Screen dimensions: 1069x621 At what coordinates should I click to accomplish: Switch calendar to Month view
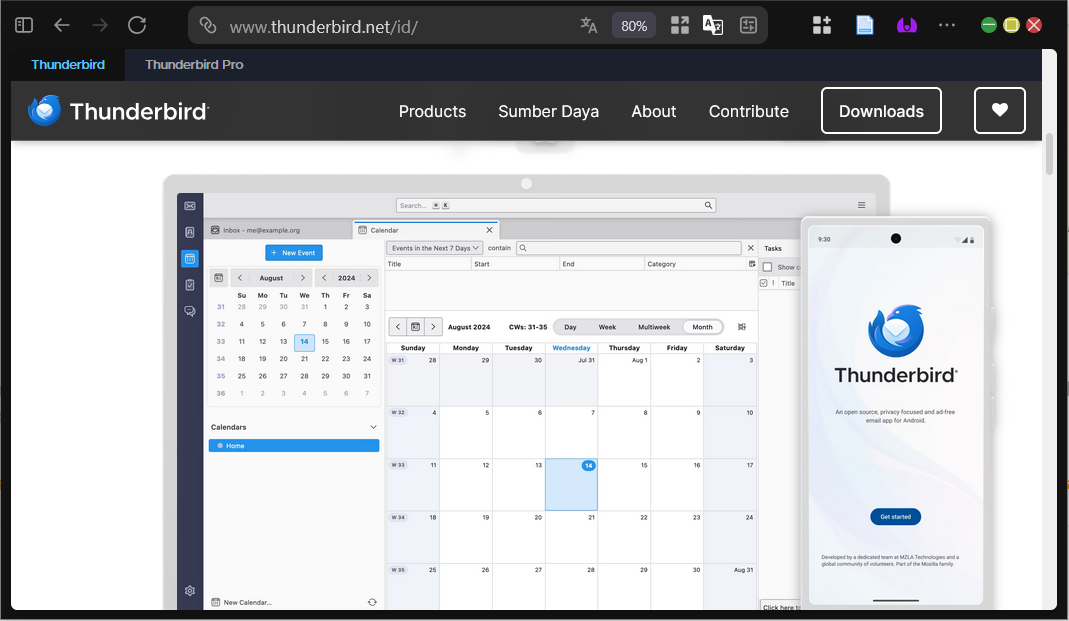pyautogui.click(x=702, y=327)
